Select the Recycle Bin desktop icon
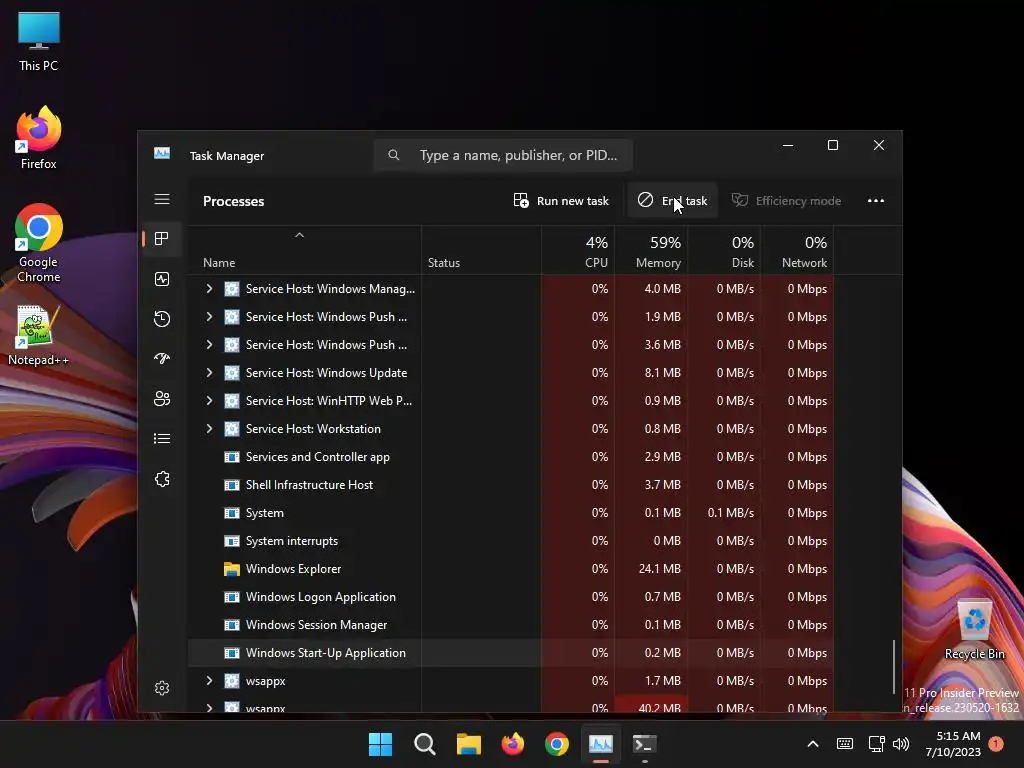The image size is (1024, 768). (974, 630)
